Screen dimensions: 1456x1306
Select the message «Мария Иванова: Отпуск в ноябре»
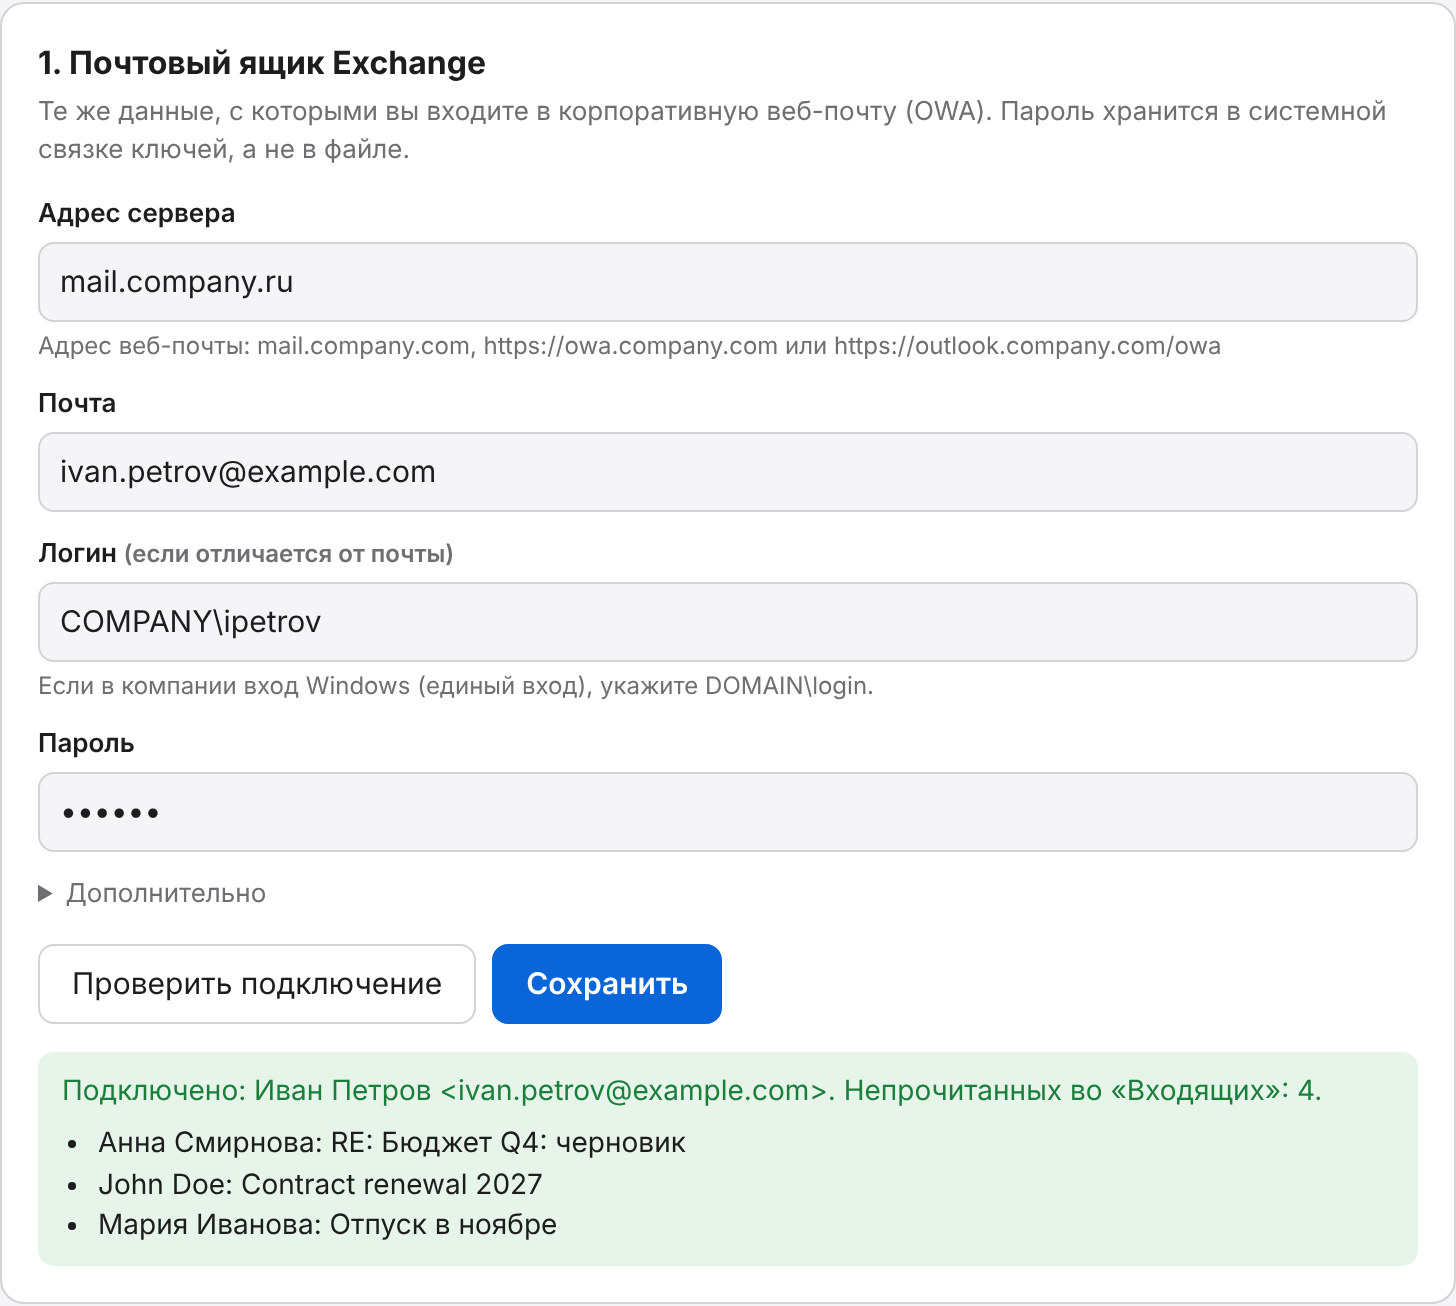click(328, 1225)
